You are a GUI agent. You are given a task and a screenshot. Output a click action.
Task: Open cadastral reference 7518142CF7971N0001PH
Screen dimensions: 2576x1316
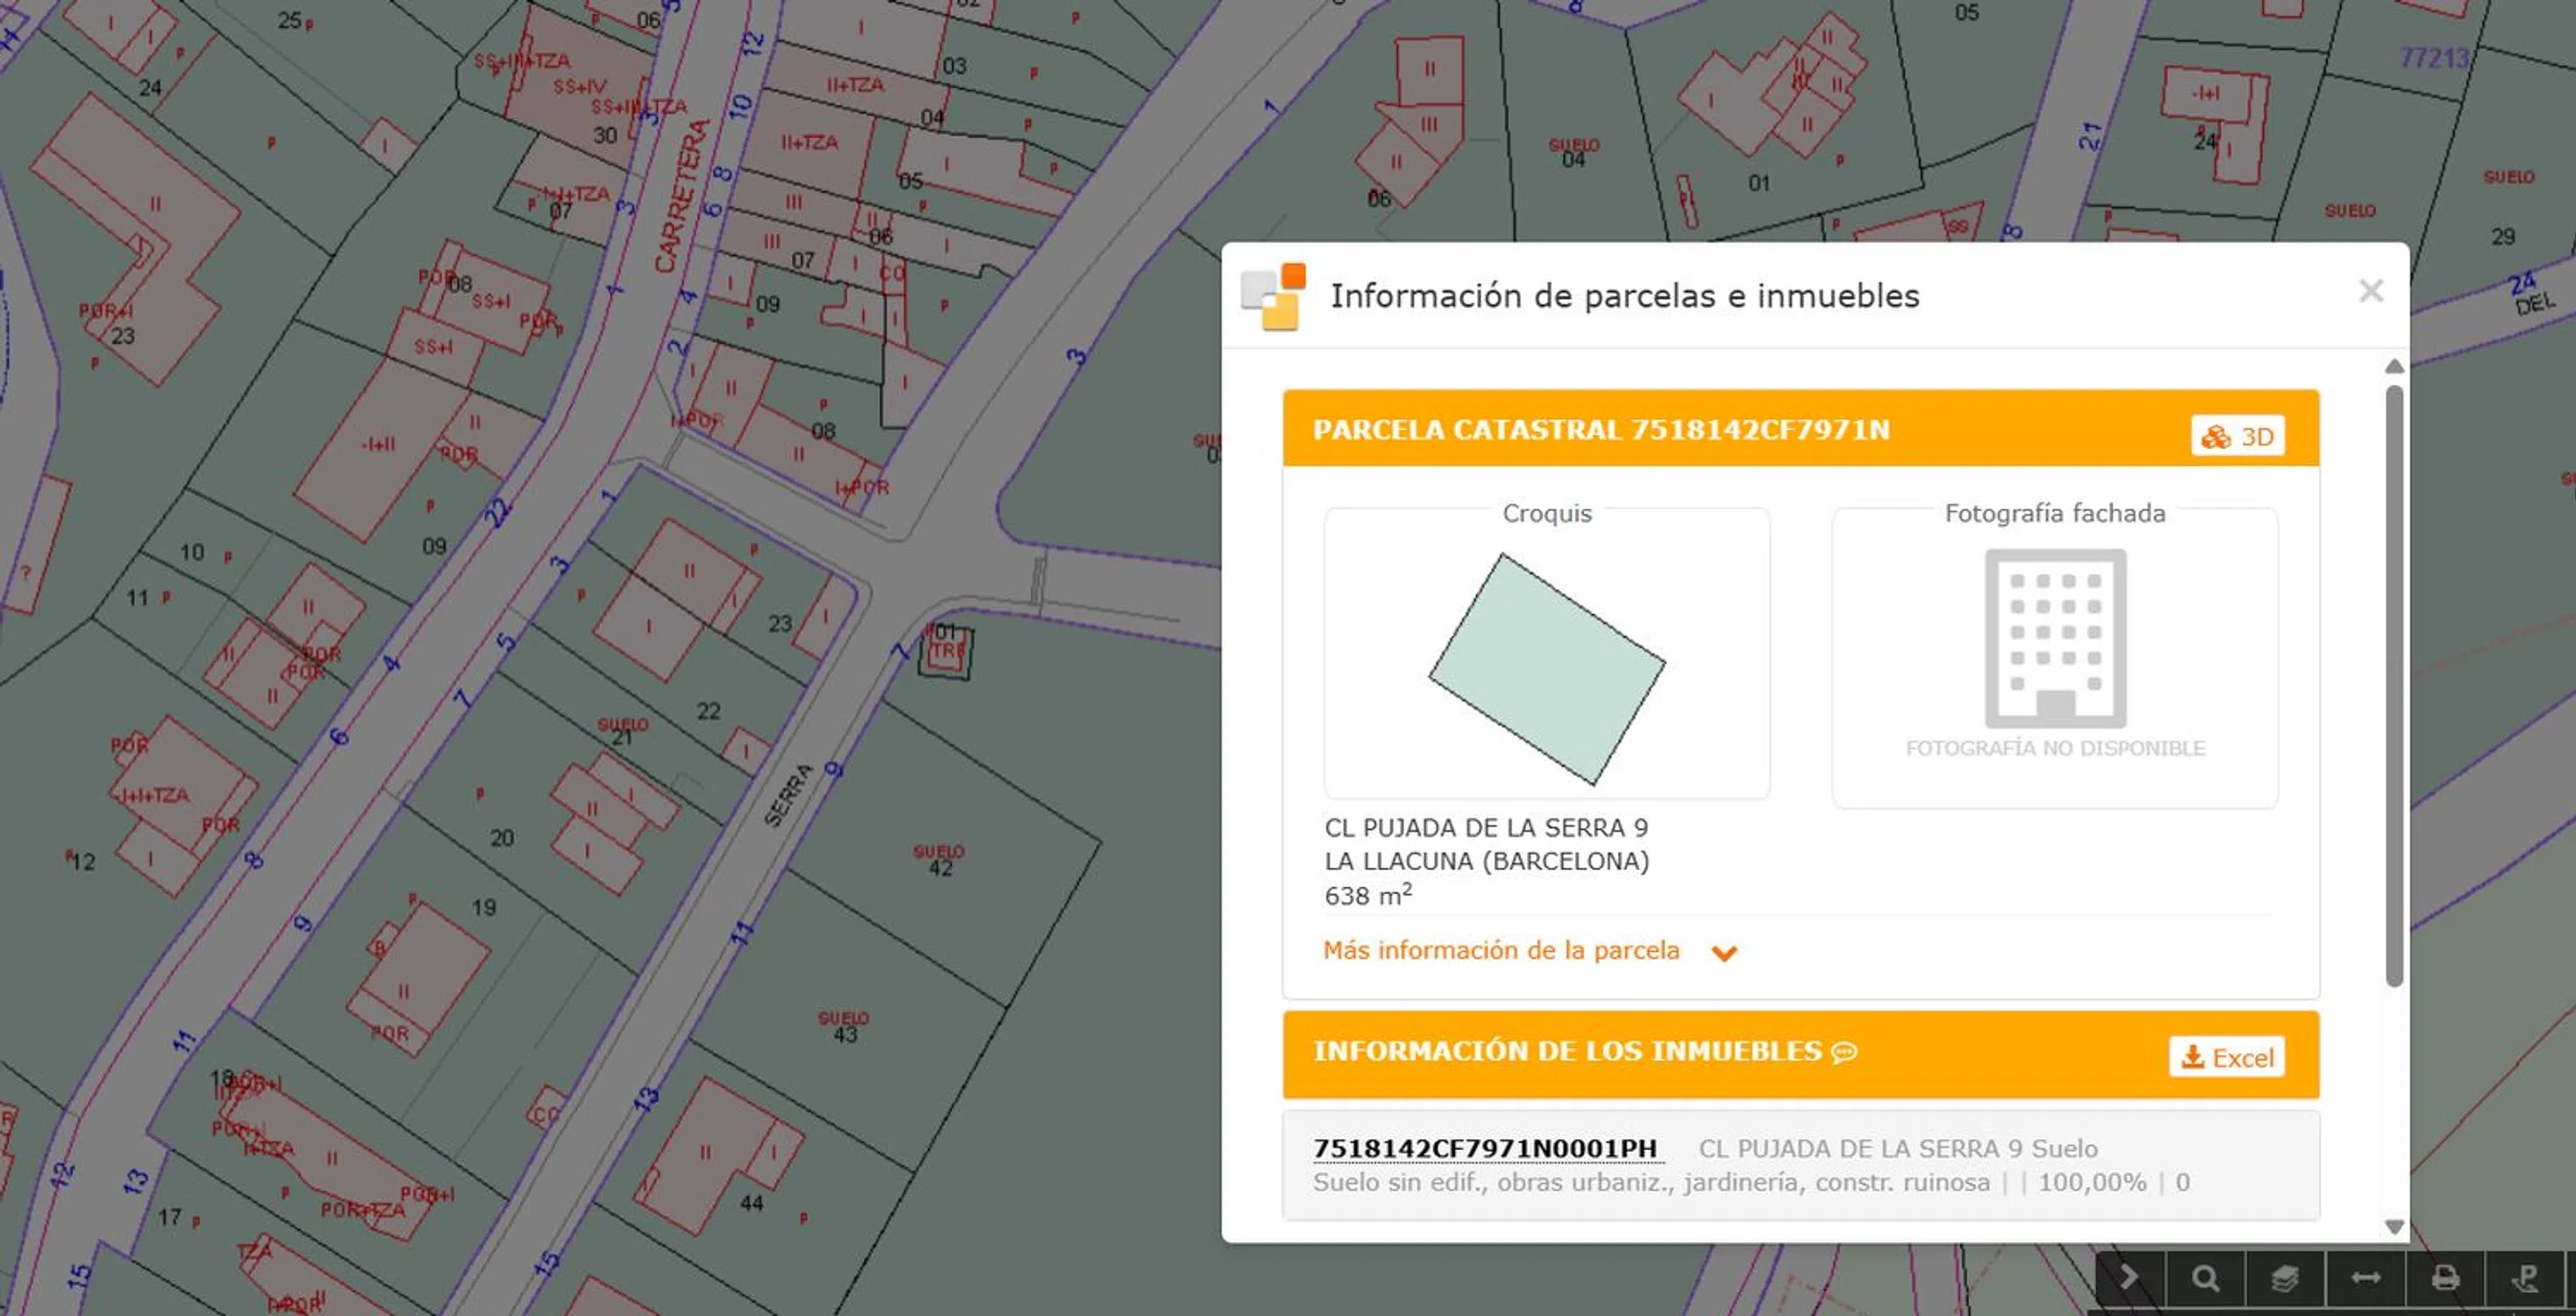click(x=1485, y=1148)
